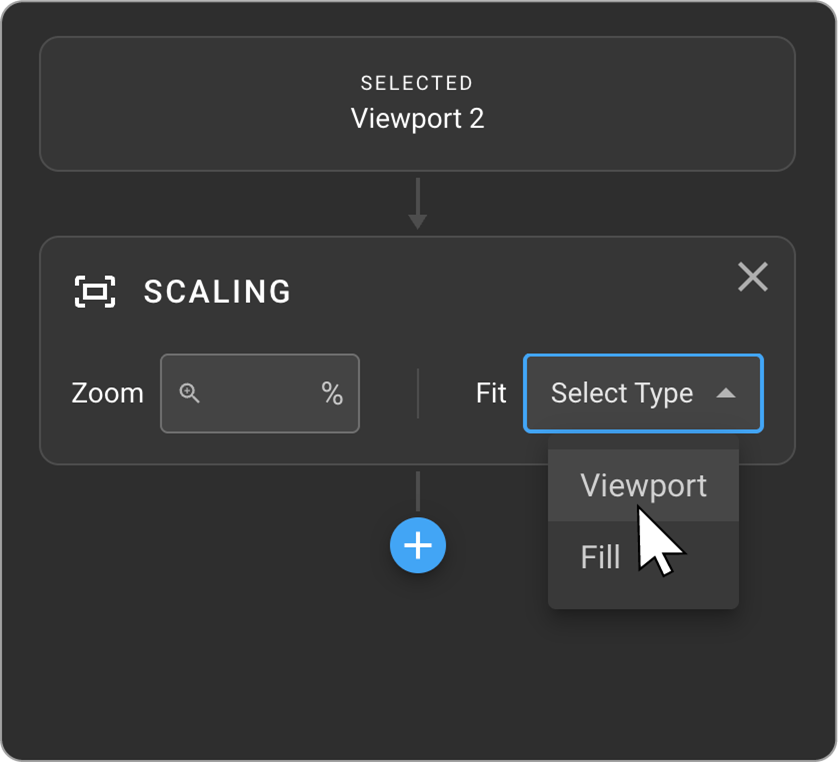This screenshot has width=838, height=762.
Task: Focus the Zoom percentage input field
Action: [x=260, y=393]
